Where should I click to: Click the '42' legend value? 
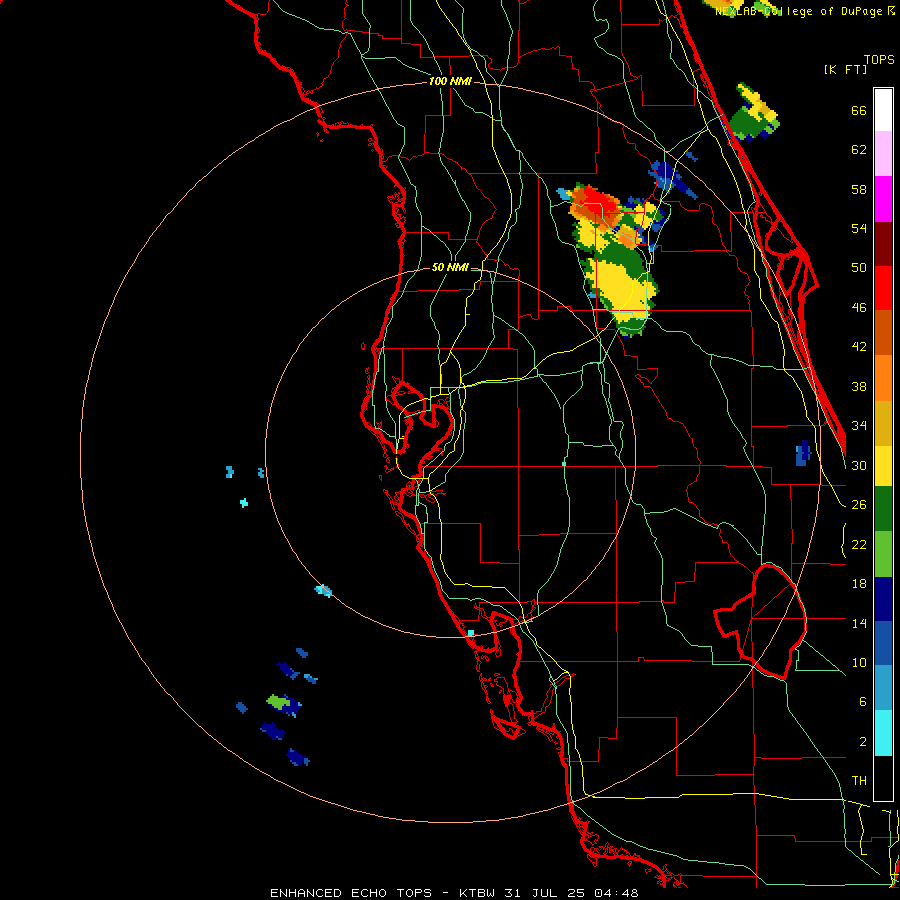coord(859,347)
